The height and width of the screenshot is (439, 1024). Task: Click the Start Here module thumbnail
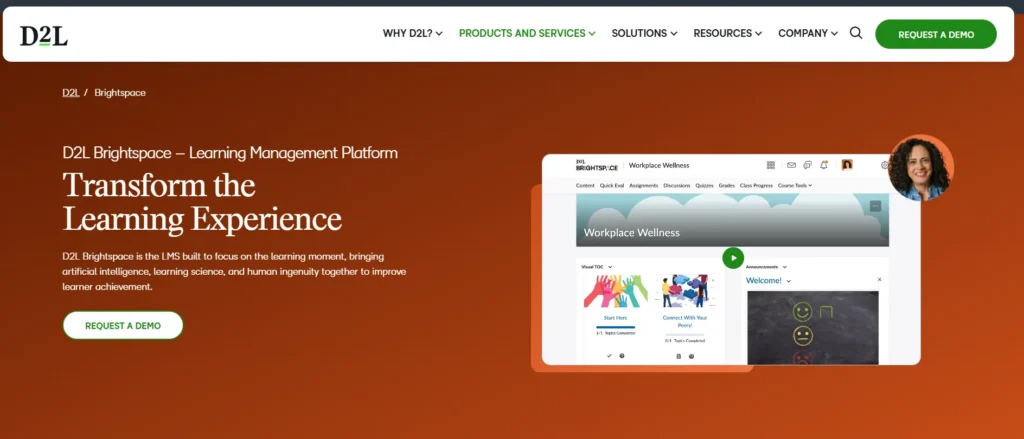615,291
